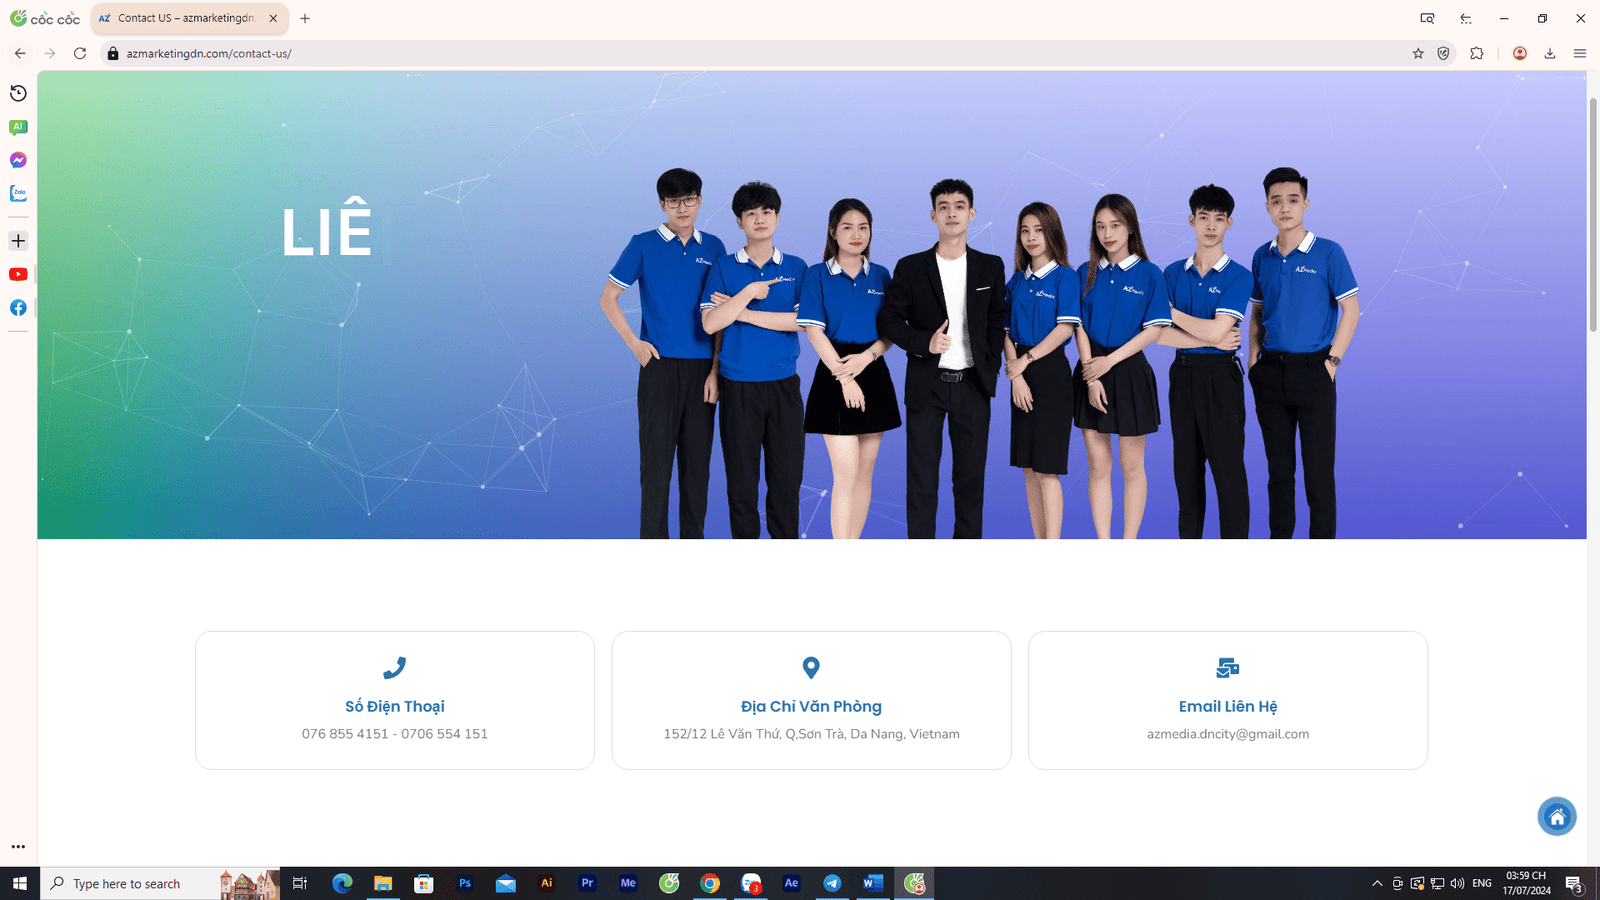The height and width of the screenshot is (900, 1600).
Task: Open the AI assistant sidebar icon
Action: [18, 127]
